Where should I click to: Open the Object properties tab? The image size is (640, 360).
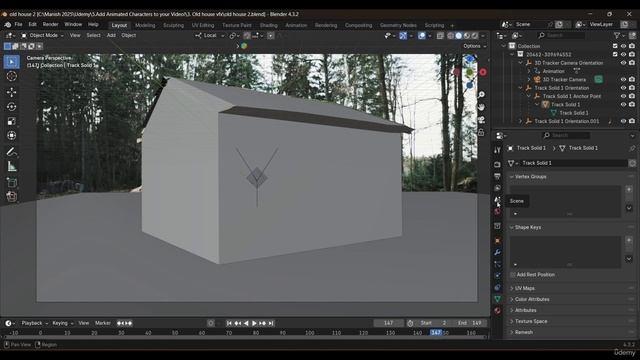(x=497, y=240)
